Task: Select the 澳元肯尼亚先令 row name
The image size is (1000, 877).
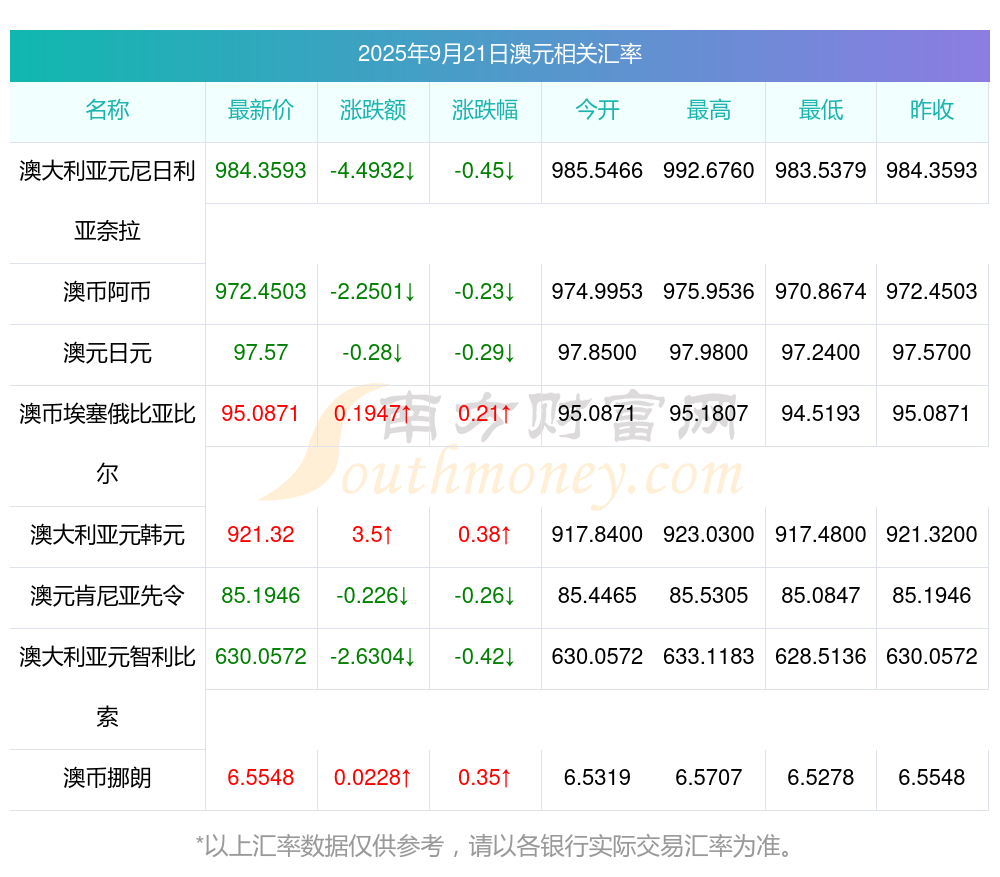Action: coord(107,596)
